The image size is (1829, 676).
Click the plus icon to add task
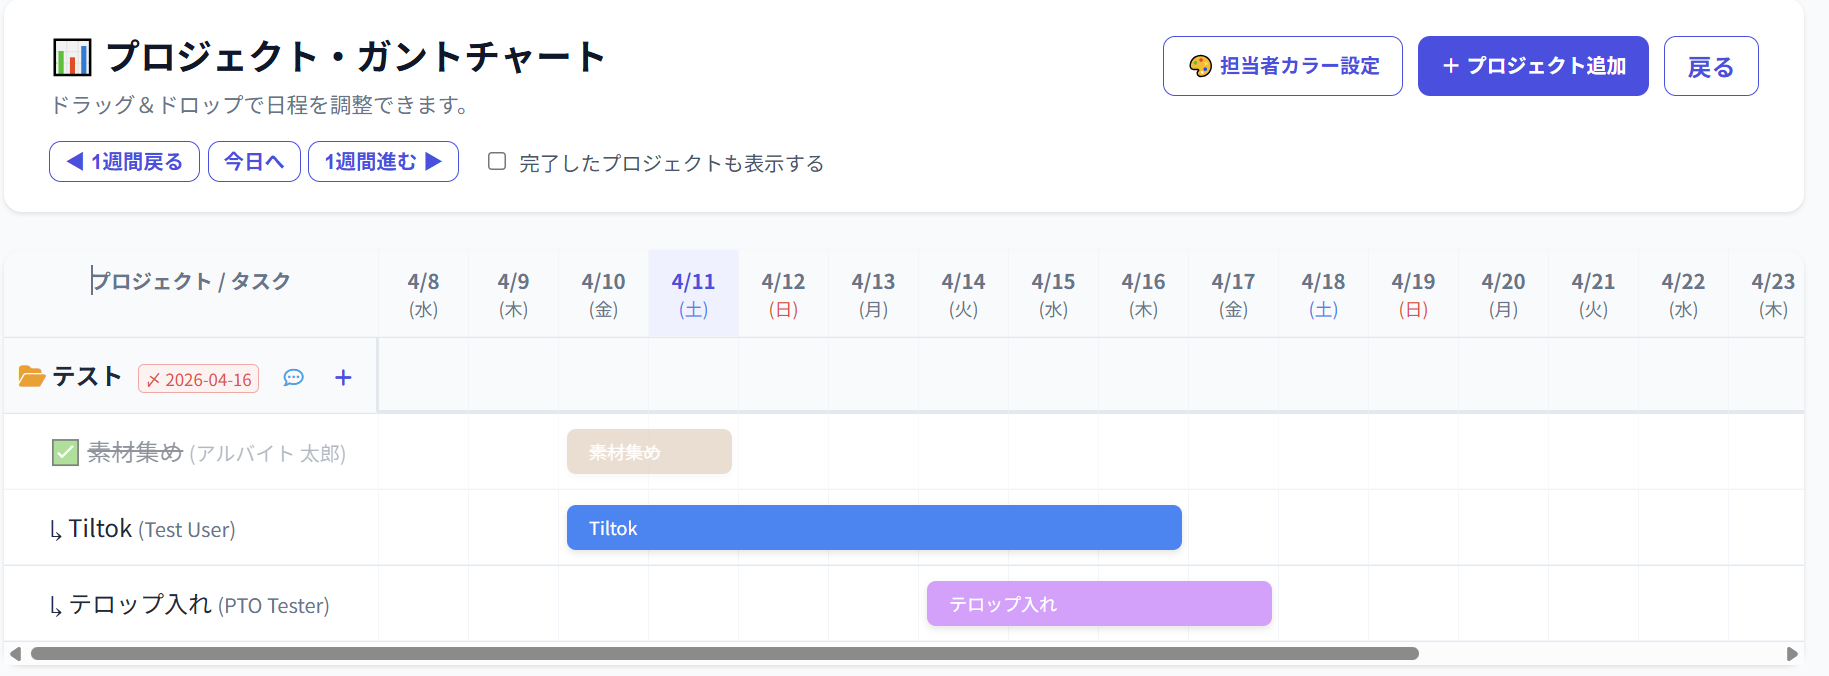[343, 378]
